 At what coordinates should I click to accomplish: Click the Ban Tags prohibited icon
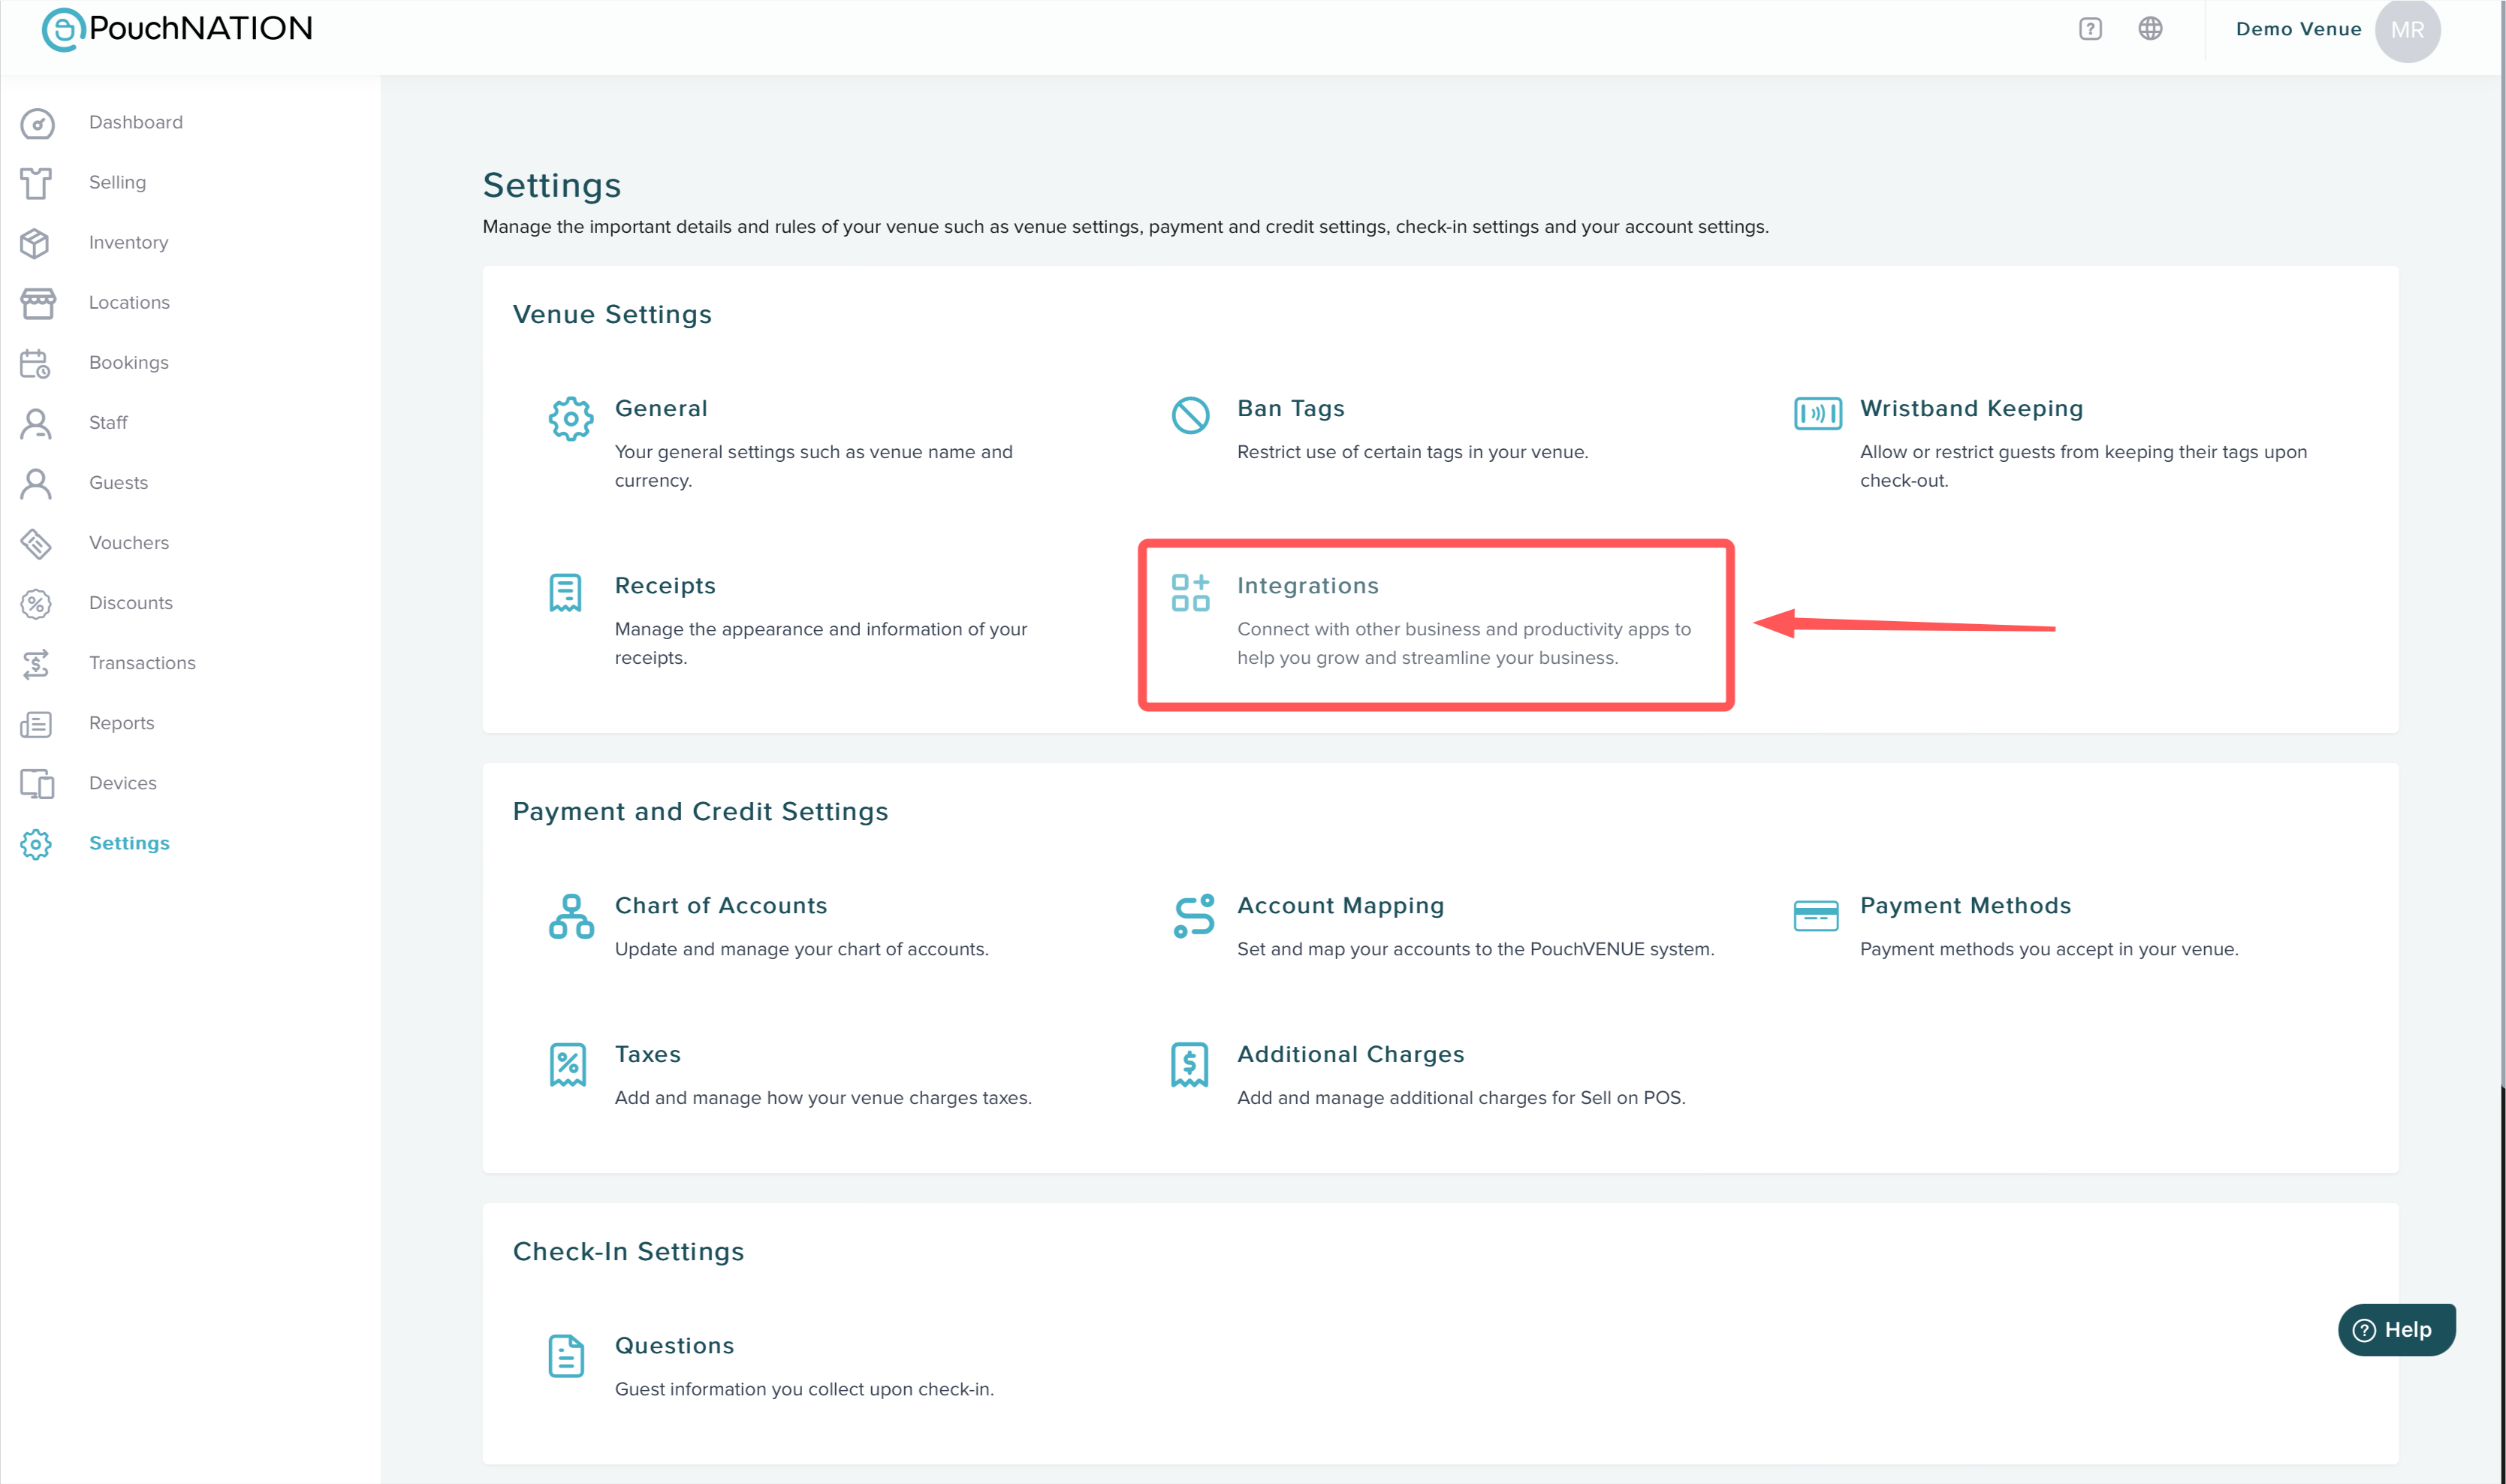click(1190, 414)
